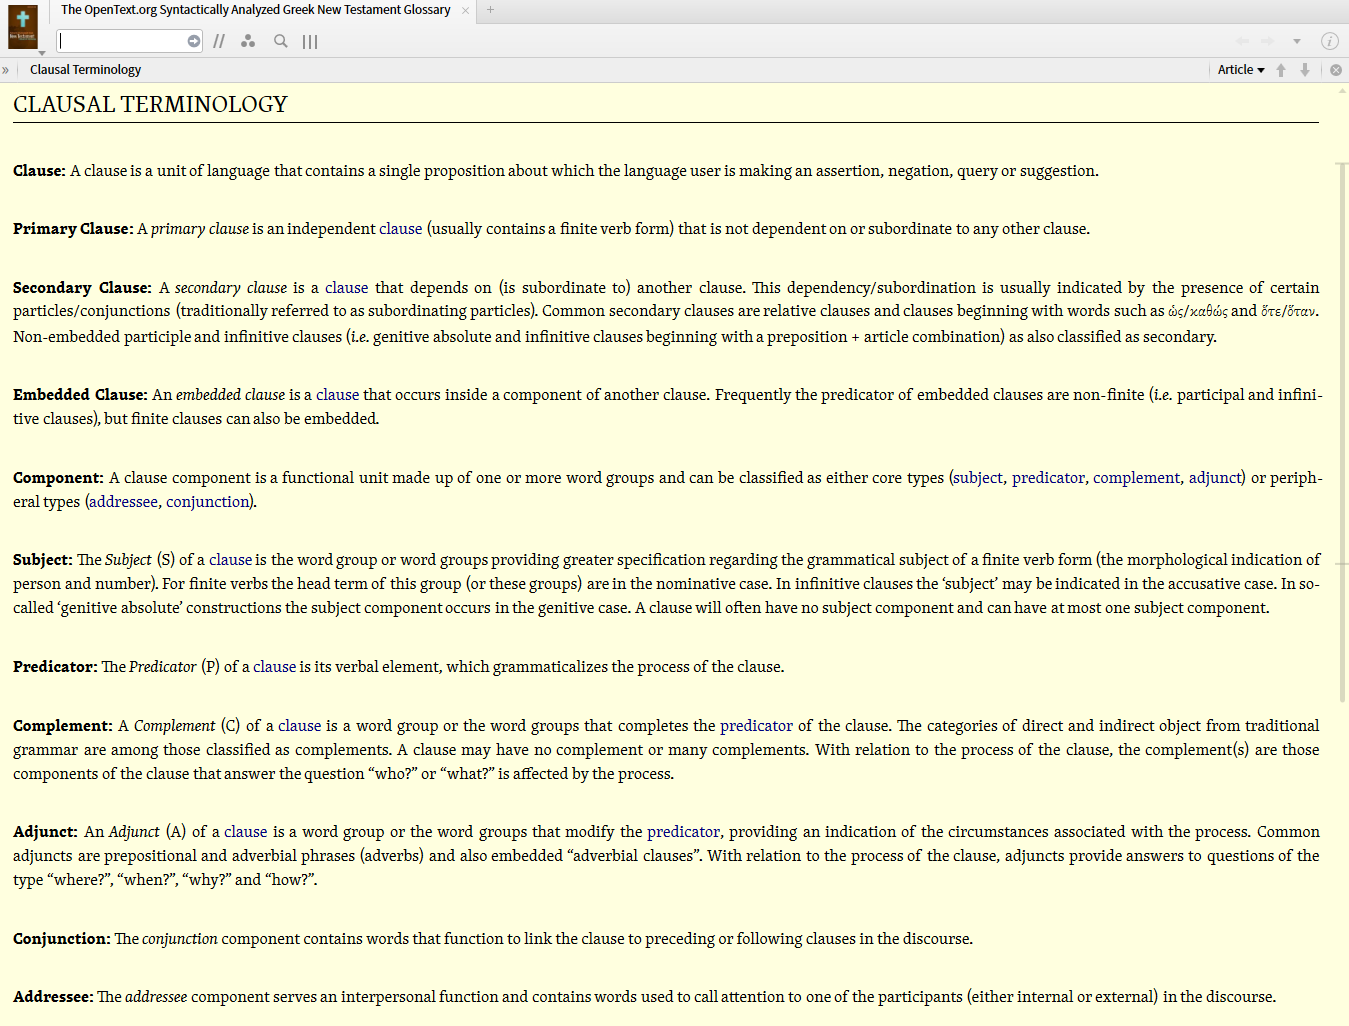The height and width of the screenshot is (1026, 1349).
Task: Open the adjunct link in Component entry
Action: pyautogui.click(x=1215, y=478)
